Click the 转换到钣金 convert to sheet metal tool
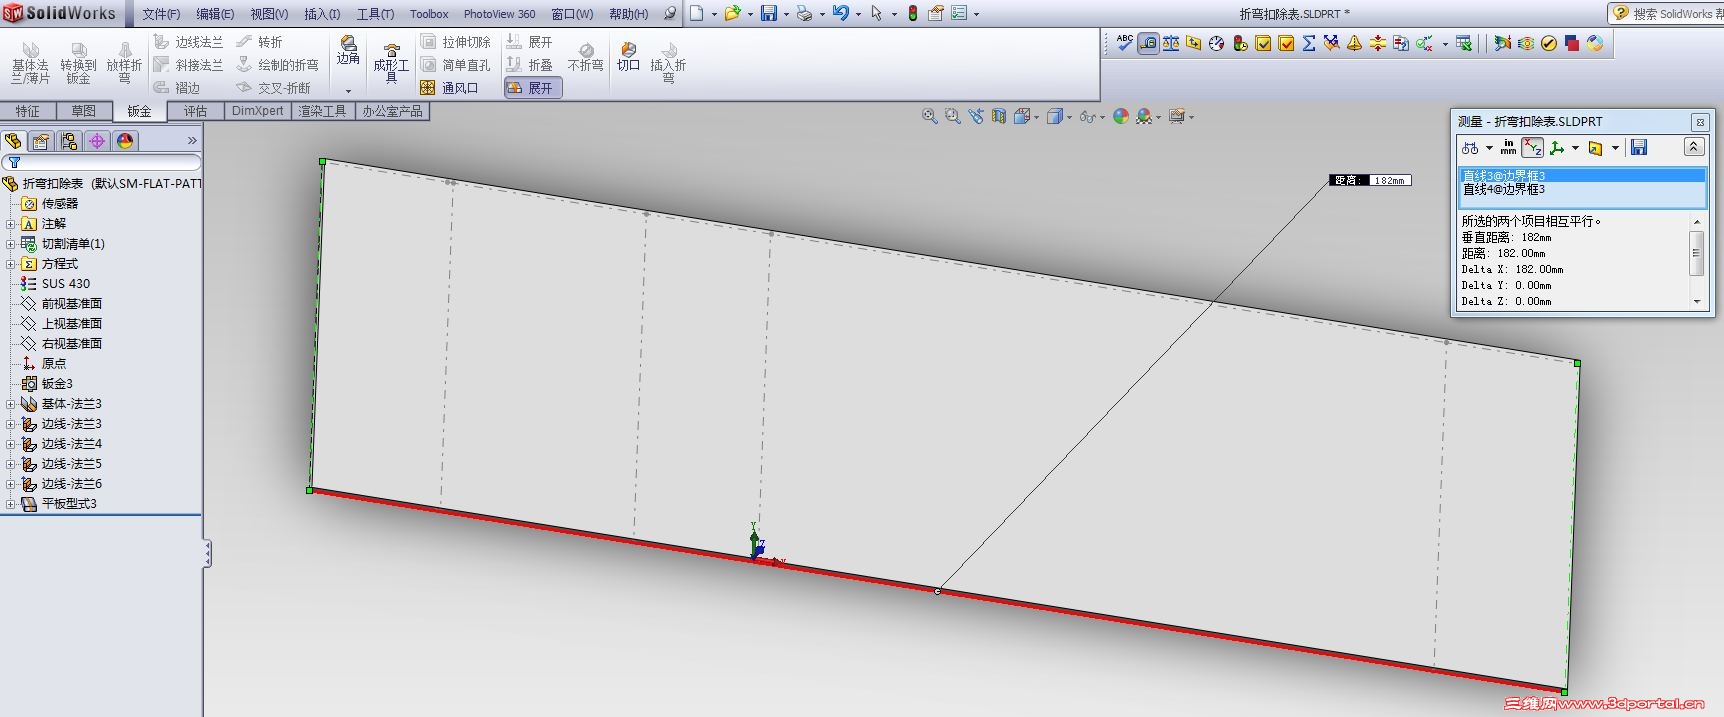 point(78,62)
